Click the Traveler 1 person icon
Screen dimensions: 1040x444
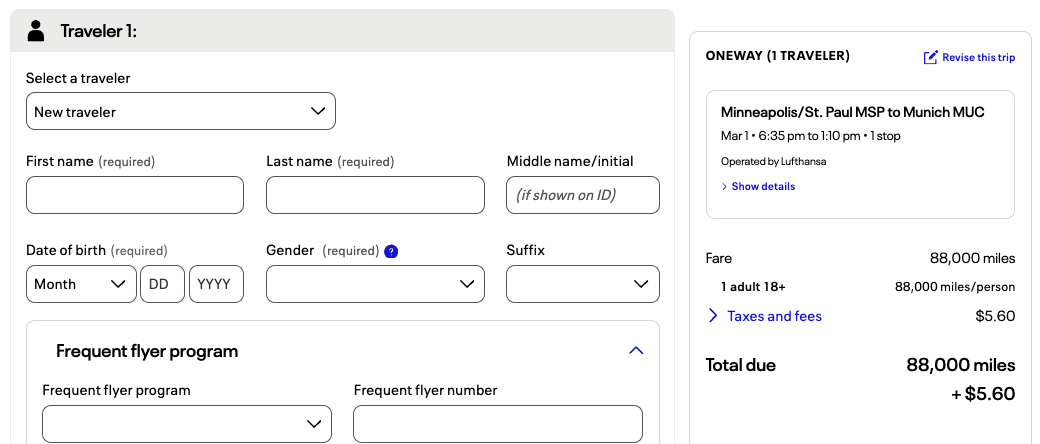[x=36, y=31]
